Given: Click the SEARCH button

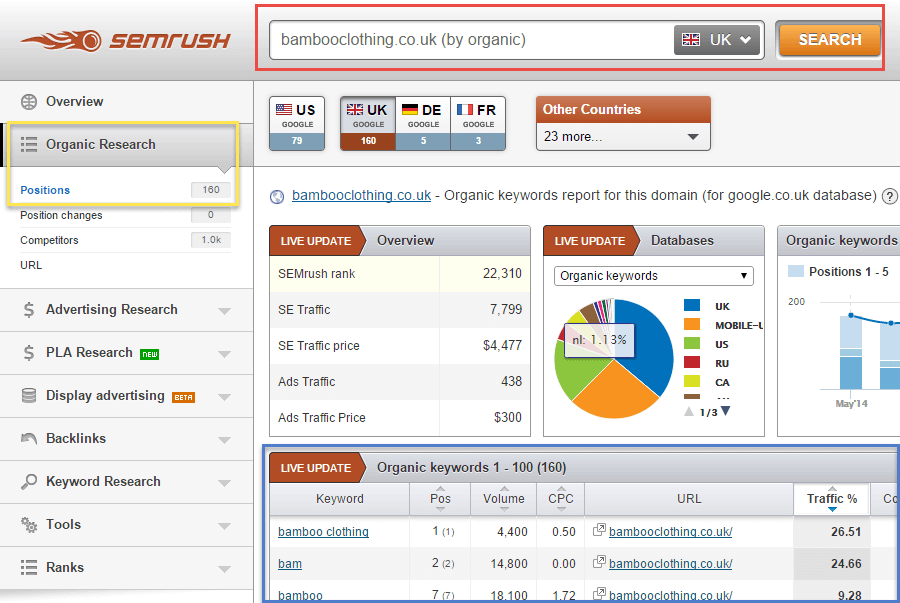Looking at the screenshot, I should click(829, 40).
